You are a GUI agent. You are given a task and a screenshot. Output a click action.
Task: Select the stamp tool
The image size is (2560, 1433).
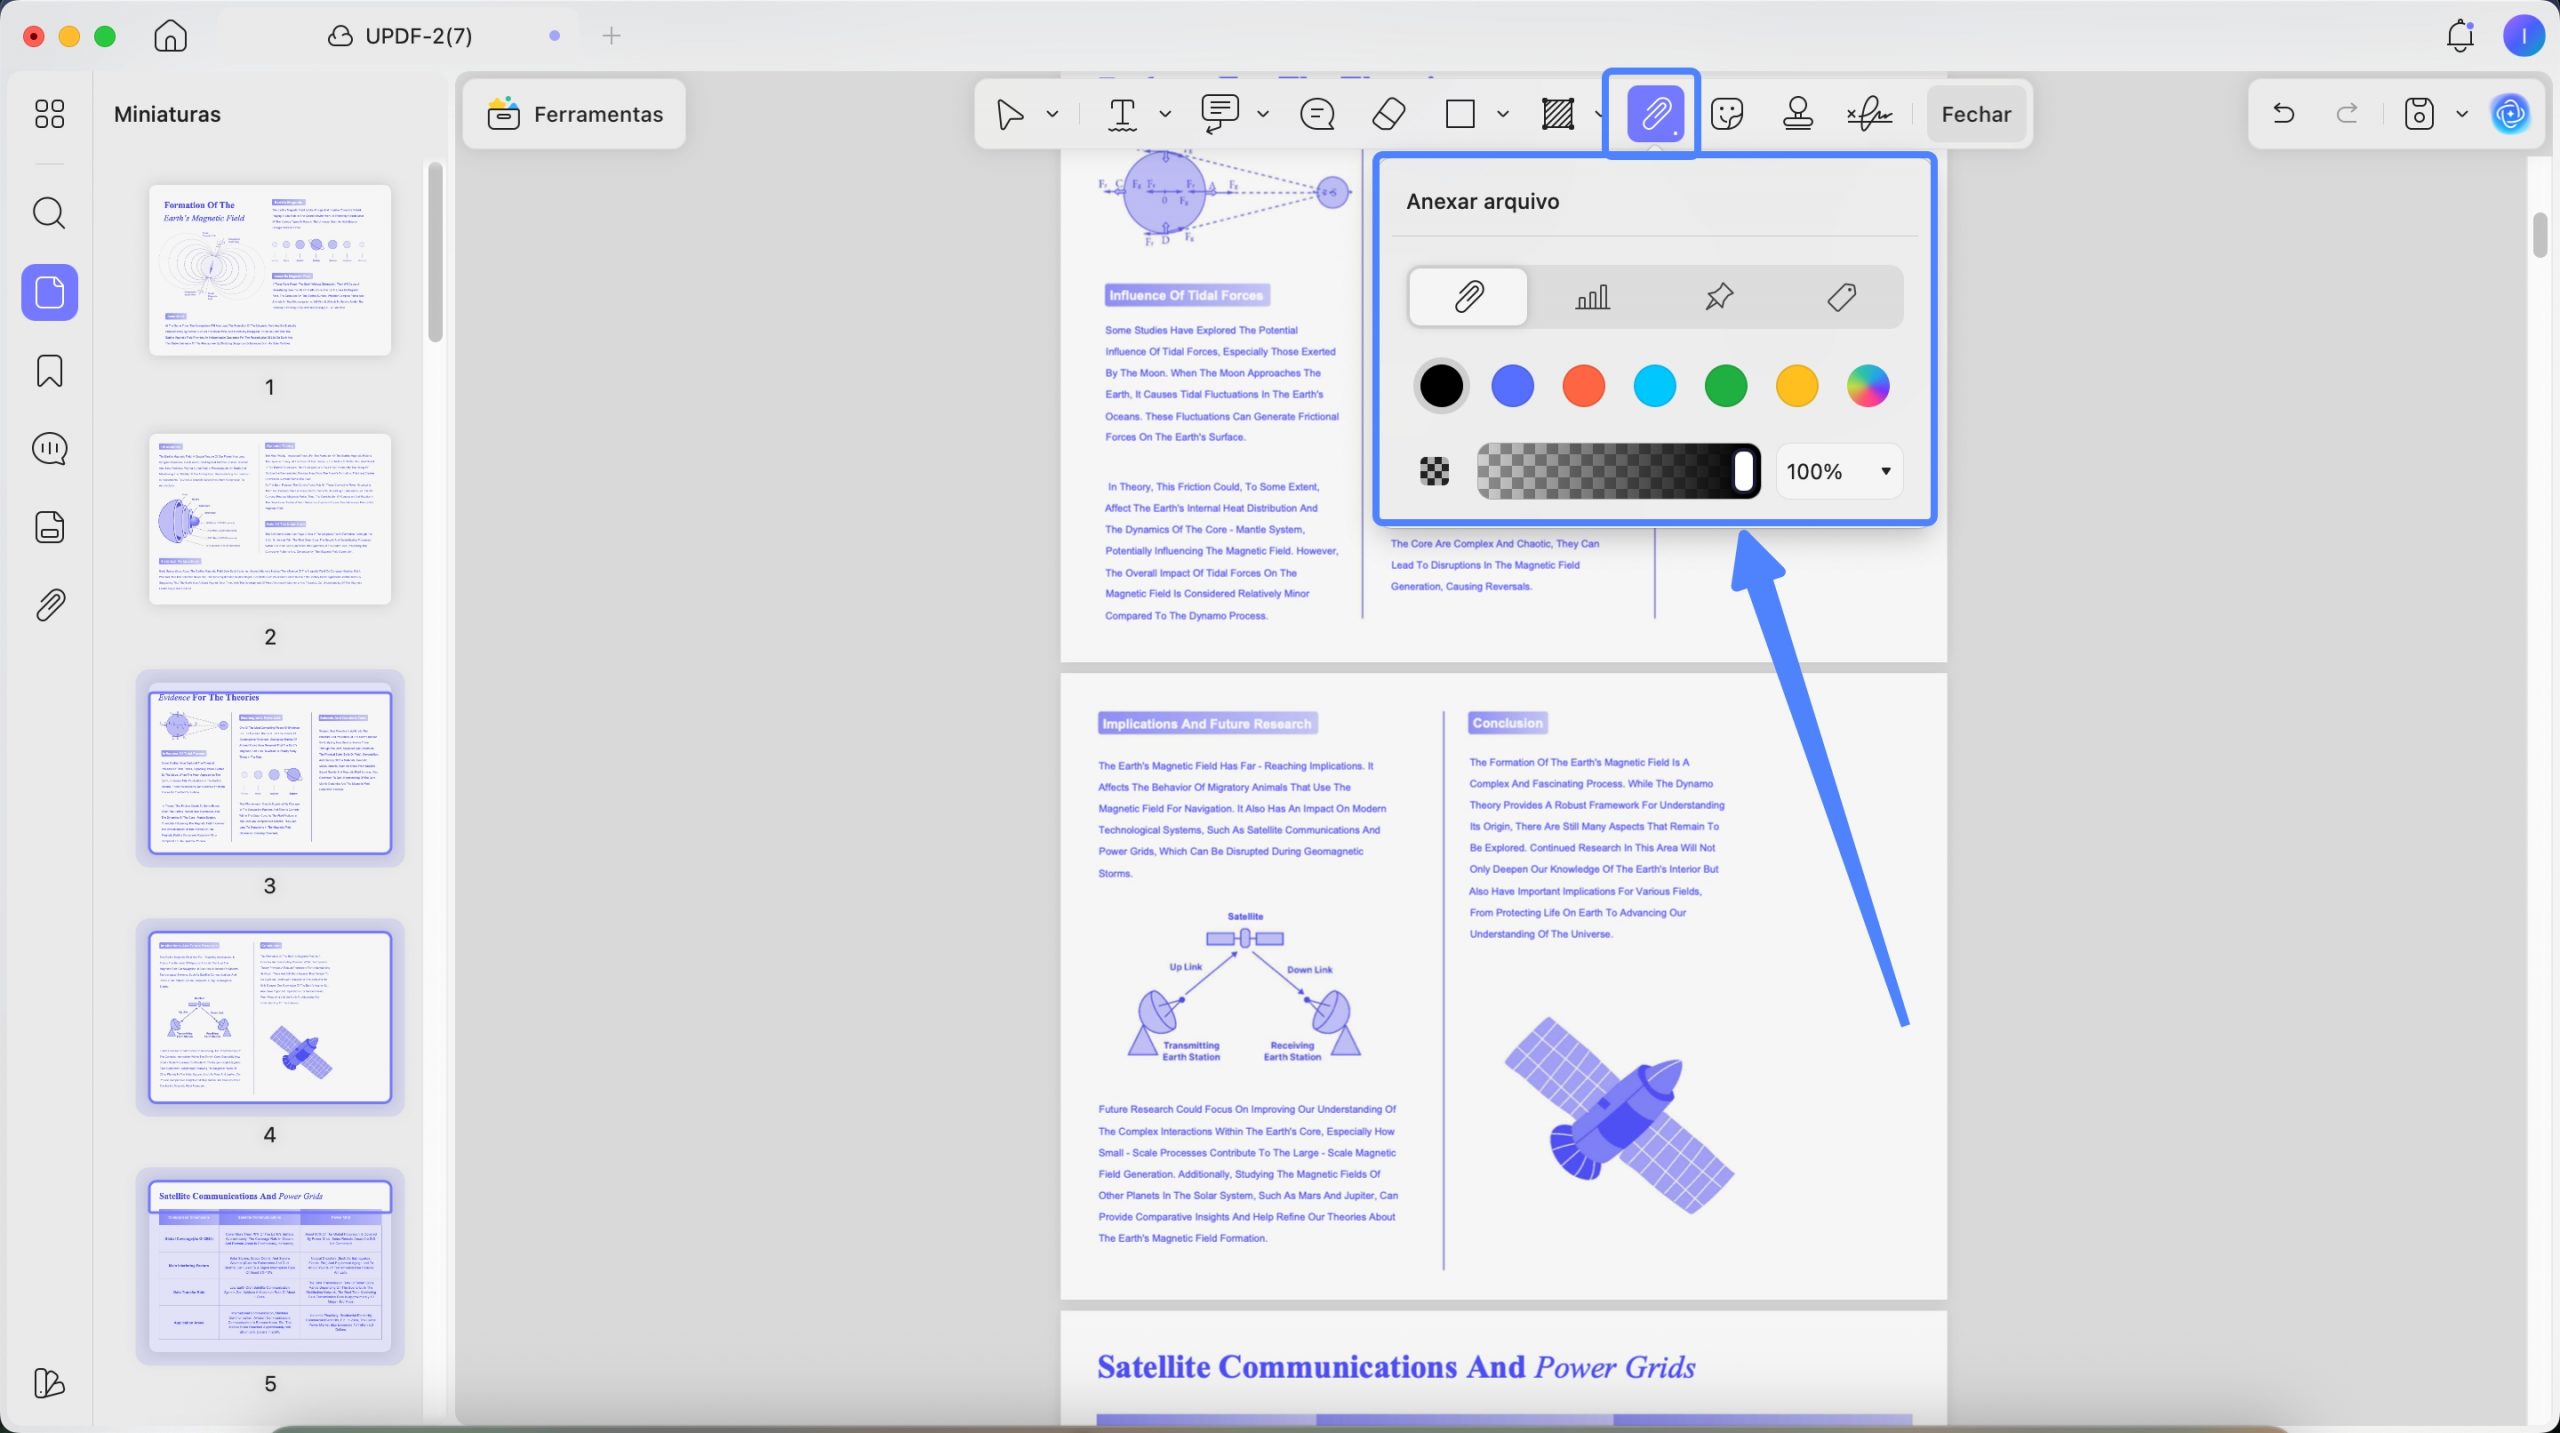point(1798,114)
